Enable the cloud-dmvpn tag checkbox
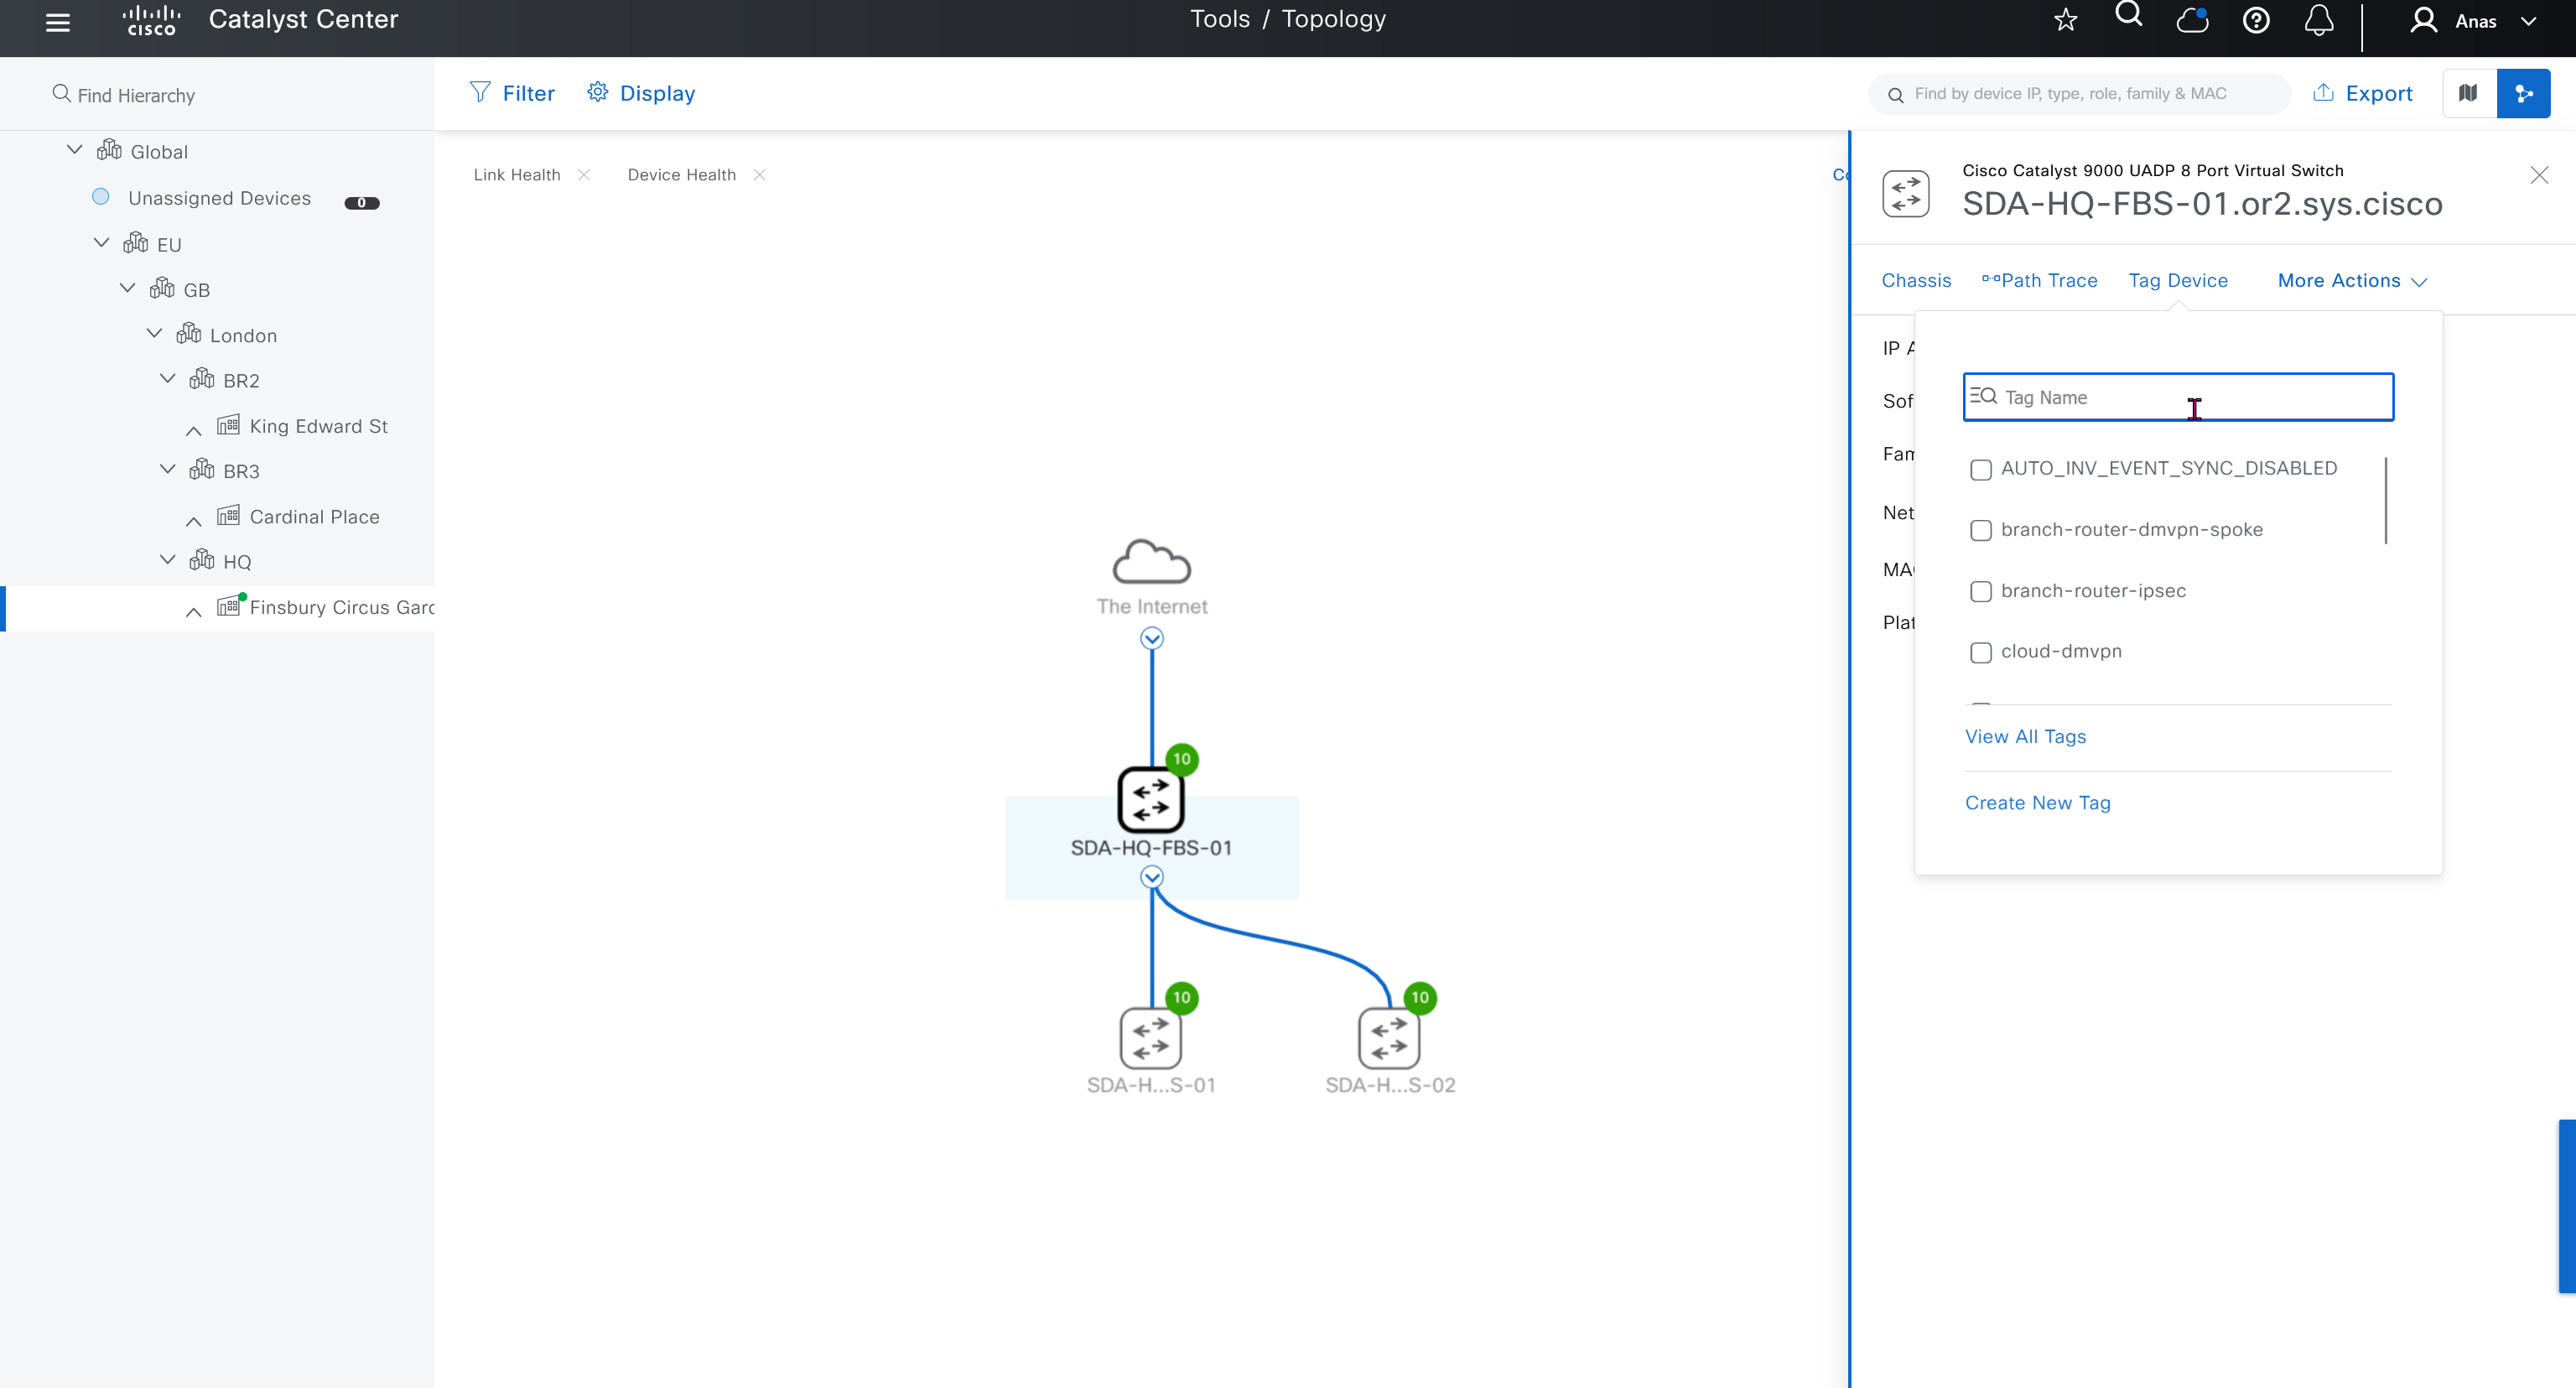This screenshot has height=1388, width=2576. pyautogui.click(x=1980, y=653)
